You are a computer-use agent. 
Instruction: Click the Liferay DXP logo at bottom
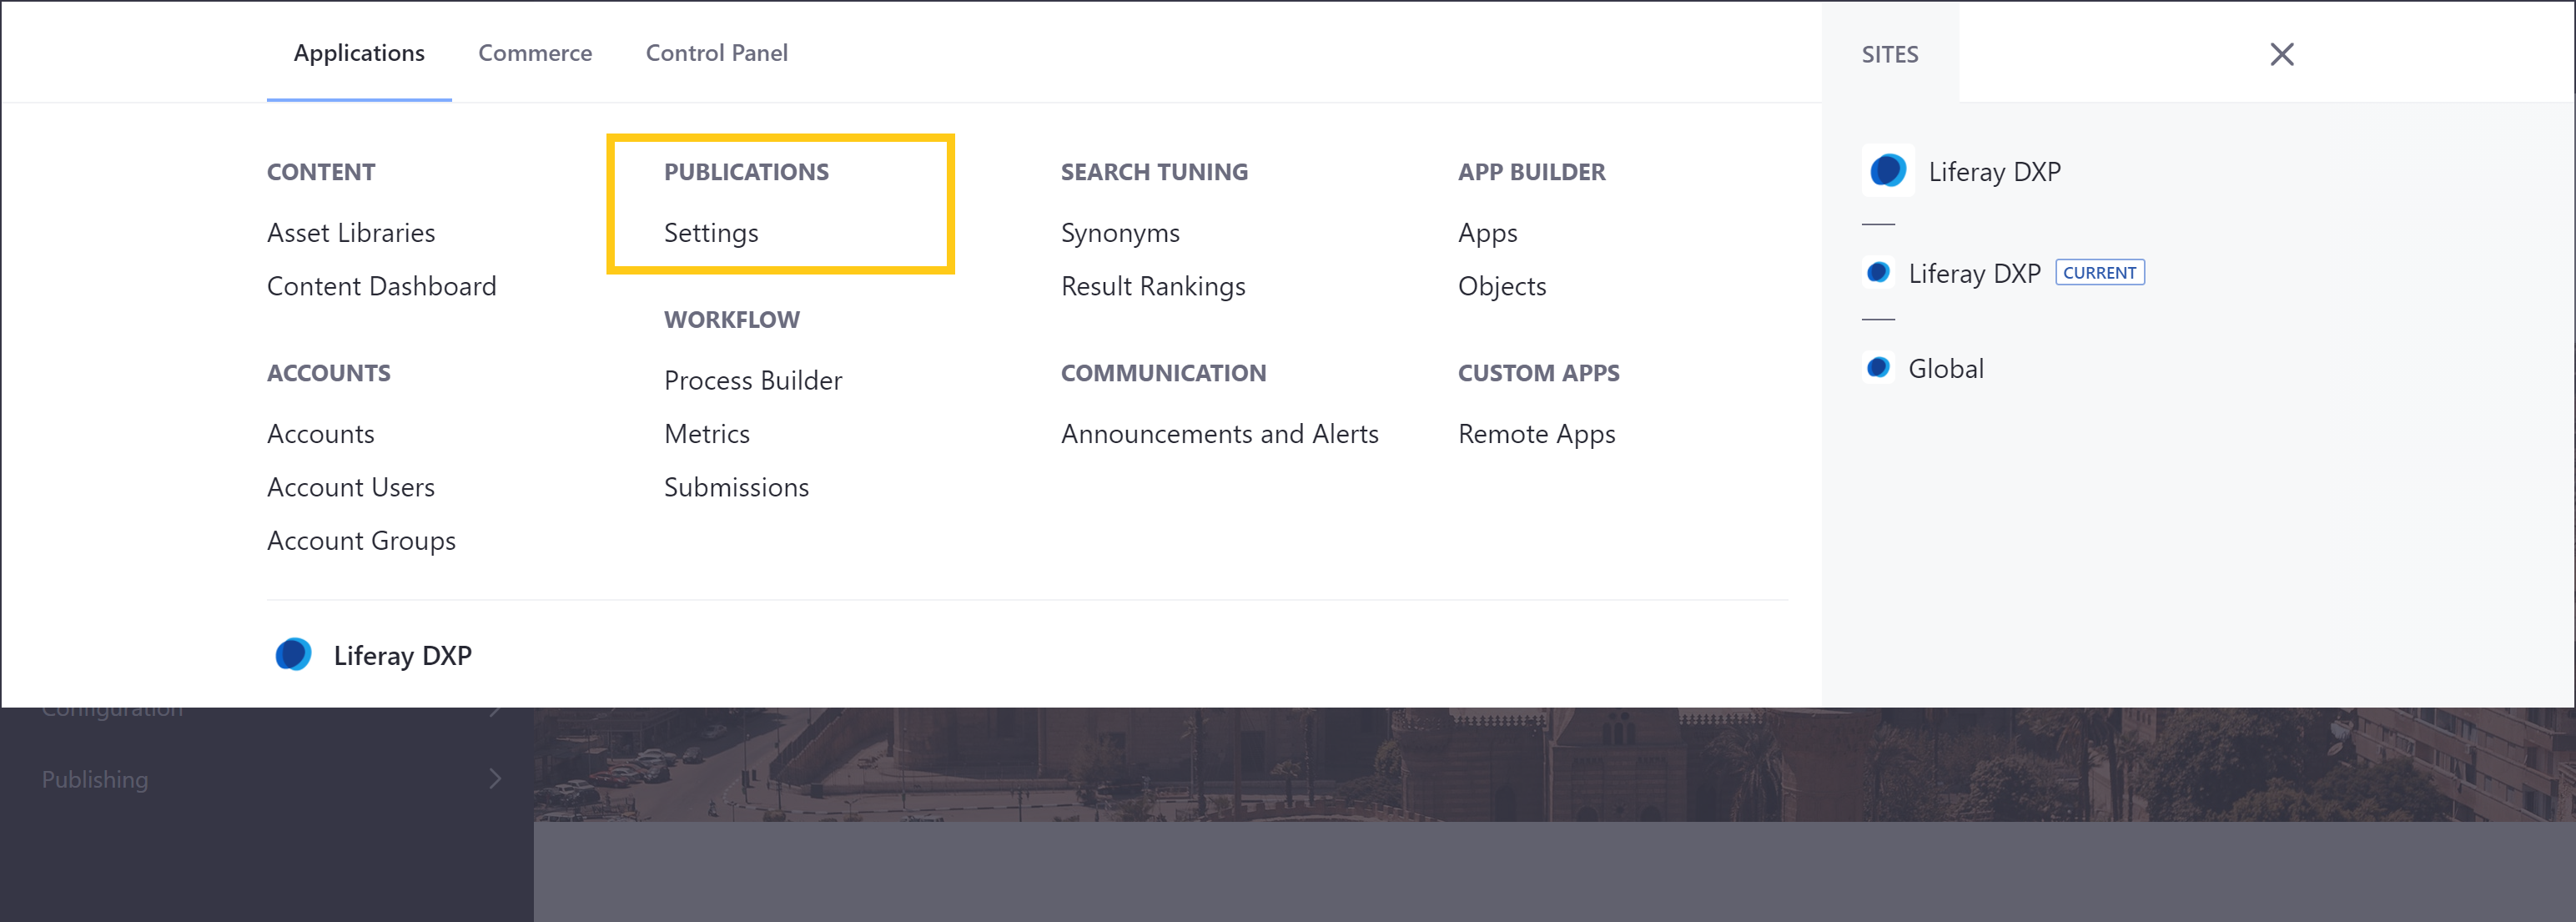click(293, 655)
